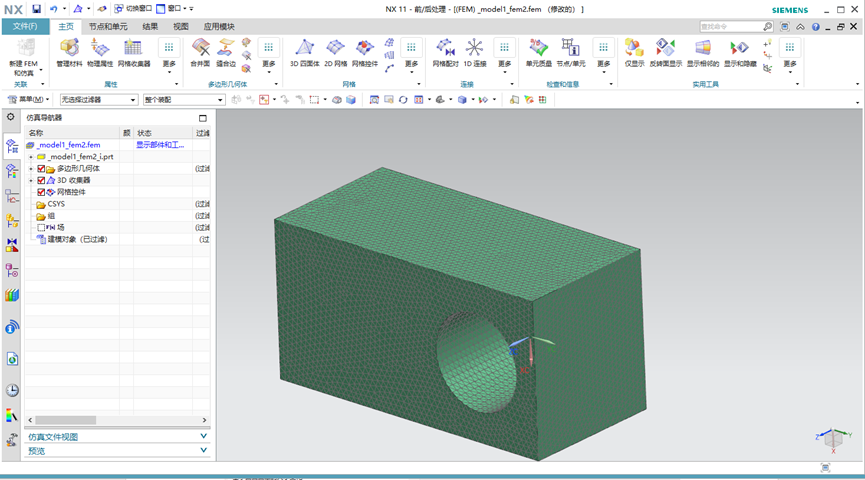Toggle the 3D 收集器 checkbox
Screen dimensions: 865x480
[x=41, y=180]
